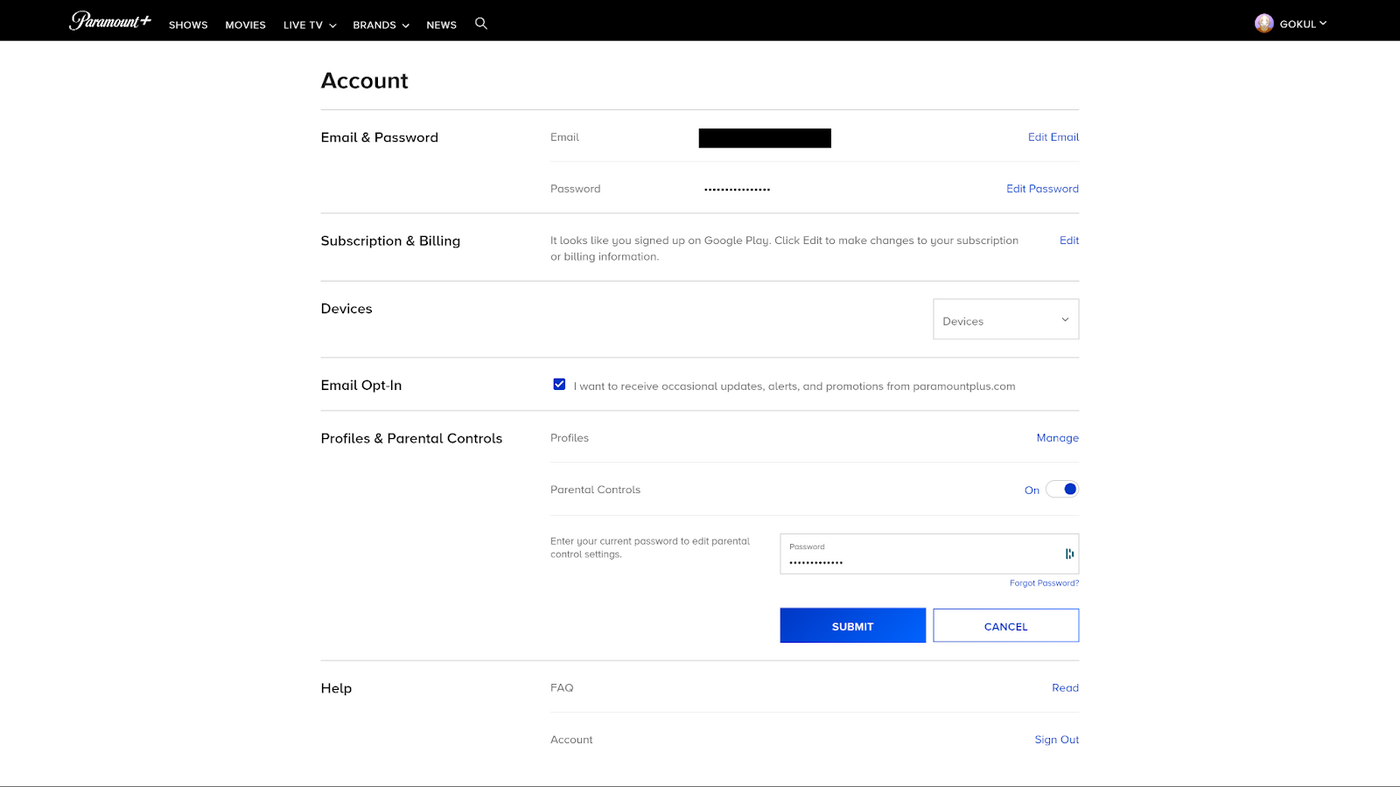Click the masked password dots in Email & Password
The width and height of the screenshot is (1400, 787).
coord(737,189)
